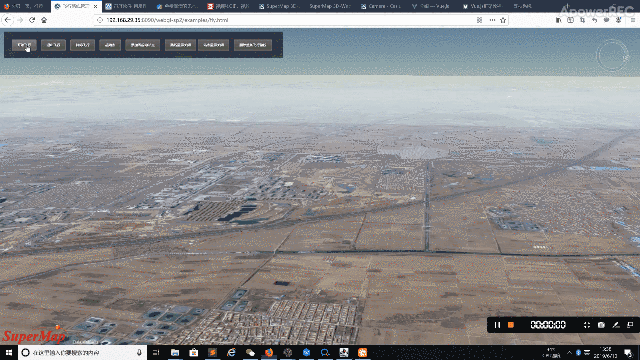Go back using the browser back arrow
Image resolution: width=640 pixels, height=360 pixels.
coord(8,20)
